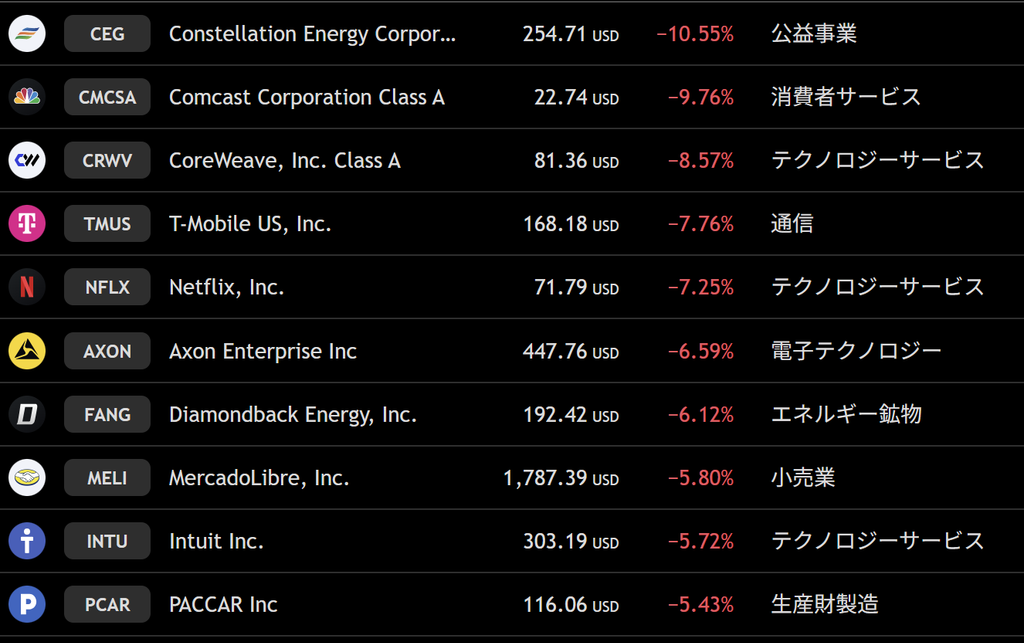Select the TMUS ticker badge
1024x643 pixels.
pyautogui.click(x=107, y=223)
